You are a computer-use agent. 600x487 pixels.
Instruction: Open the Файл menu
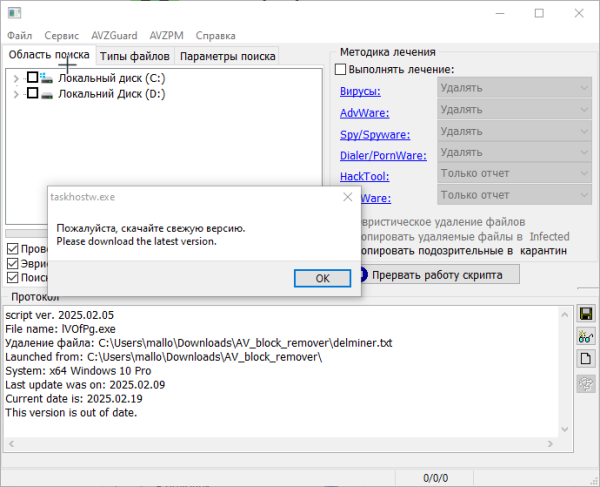[20, 36]
